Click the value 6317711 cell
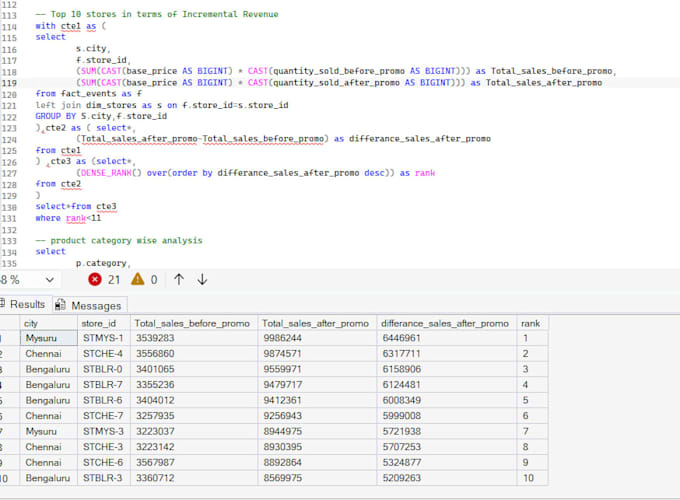 447,353
